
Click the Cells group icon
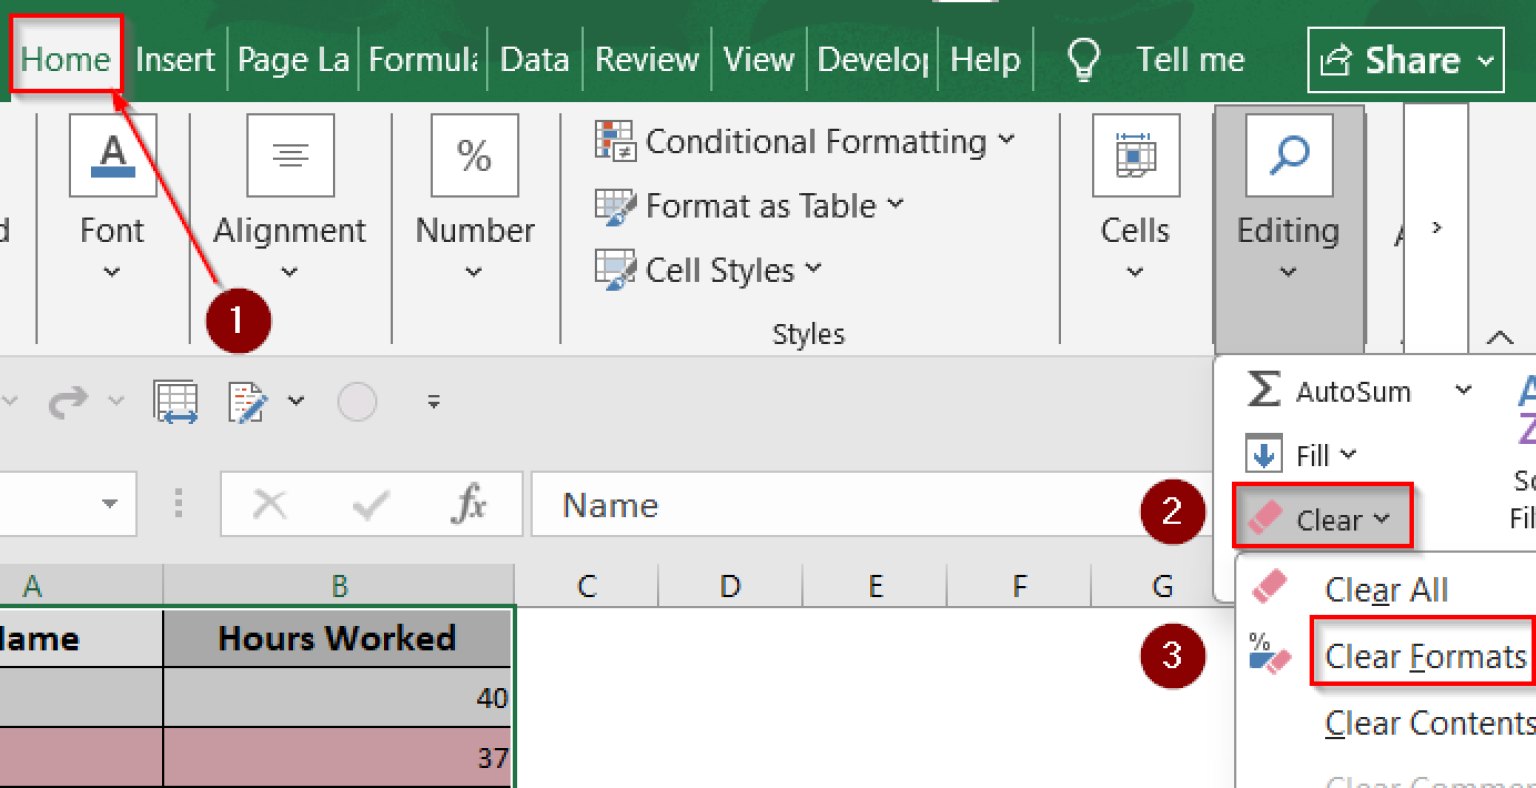pyautogui.click(x=1135, y=155)
